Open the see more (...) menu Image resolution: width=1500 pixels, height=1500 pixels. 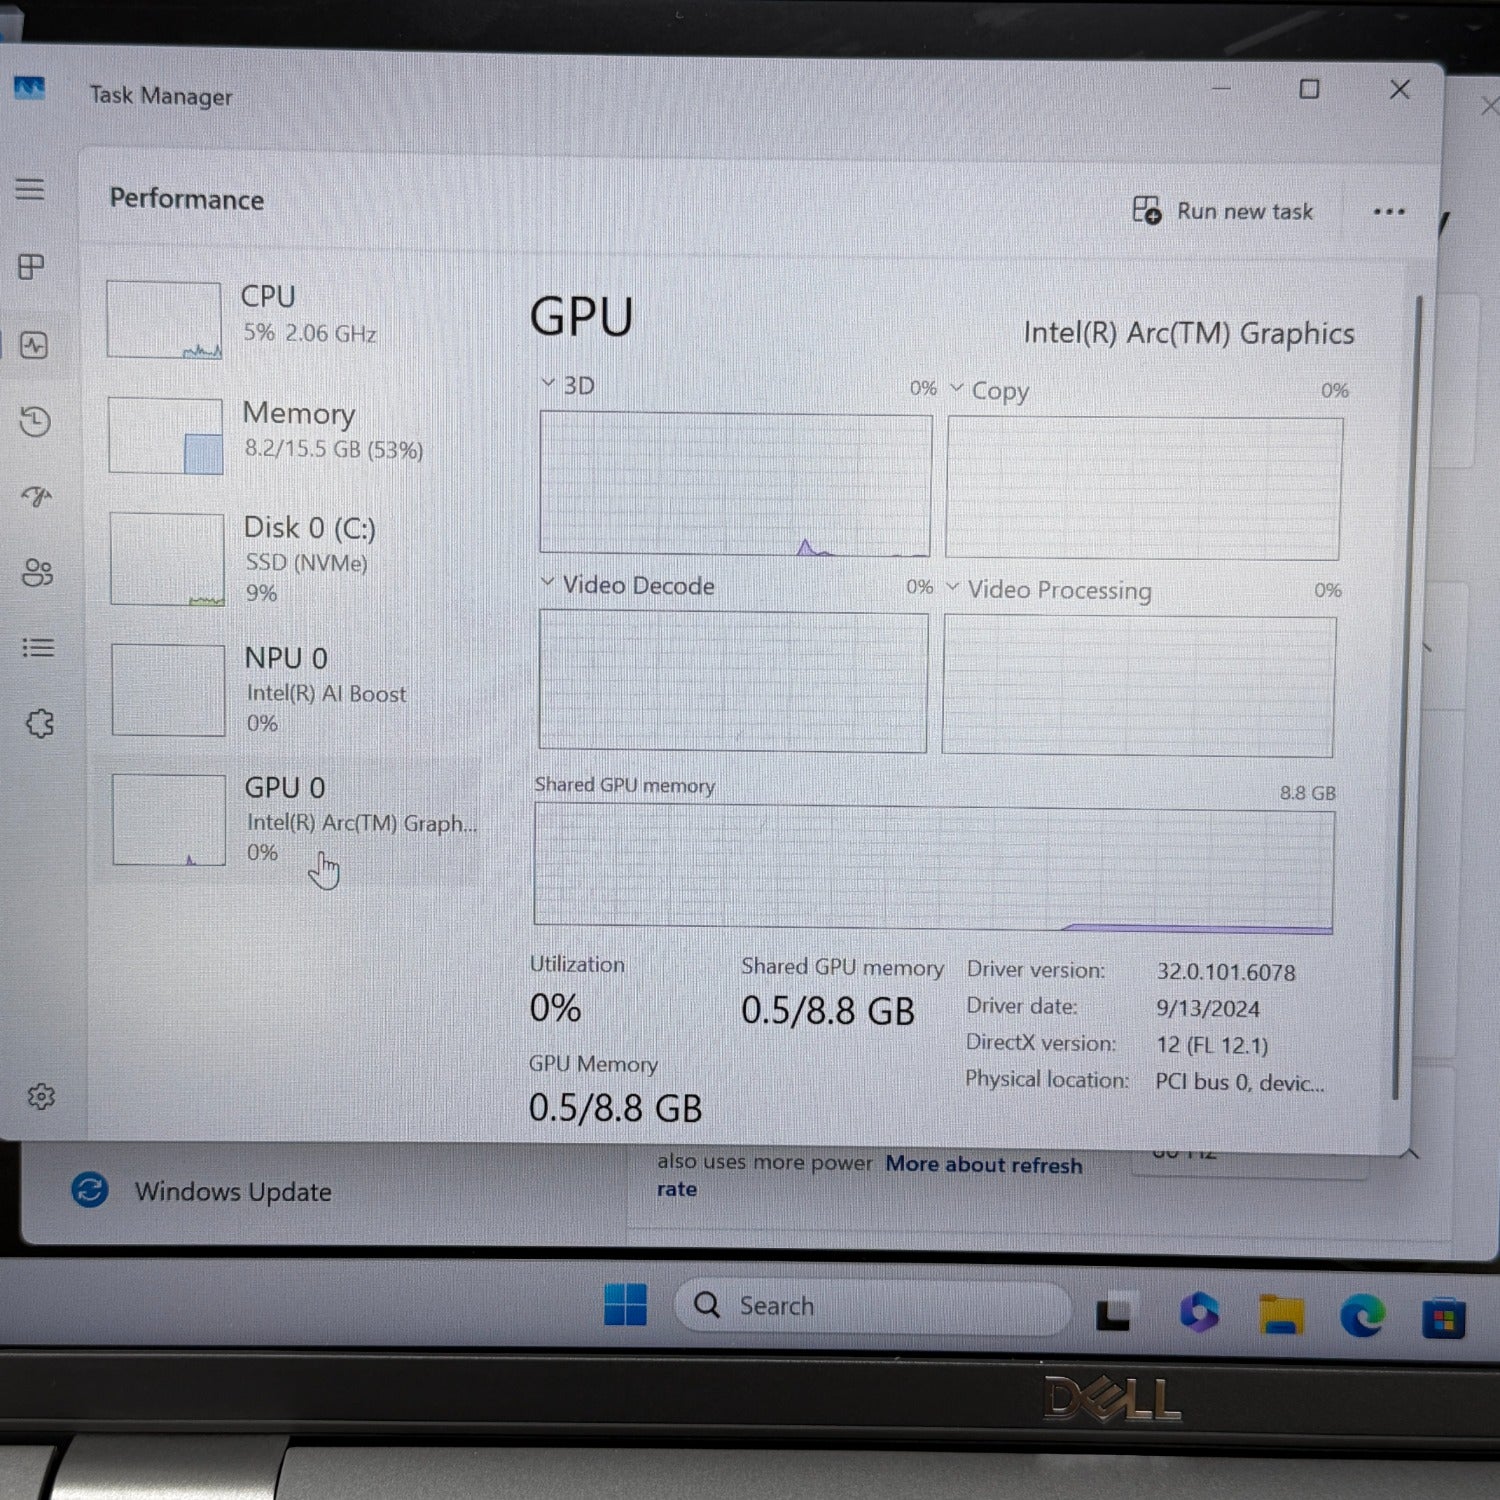pyautogui.click(x=1388, y=211)
